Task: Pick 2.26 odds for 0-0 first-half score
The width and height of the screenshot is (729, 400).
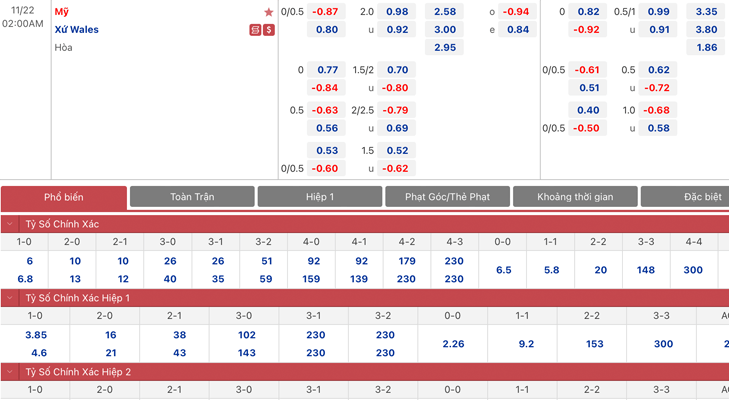Action: click(453, 344)
